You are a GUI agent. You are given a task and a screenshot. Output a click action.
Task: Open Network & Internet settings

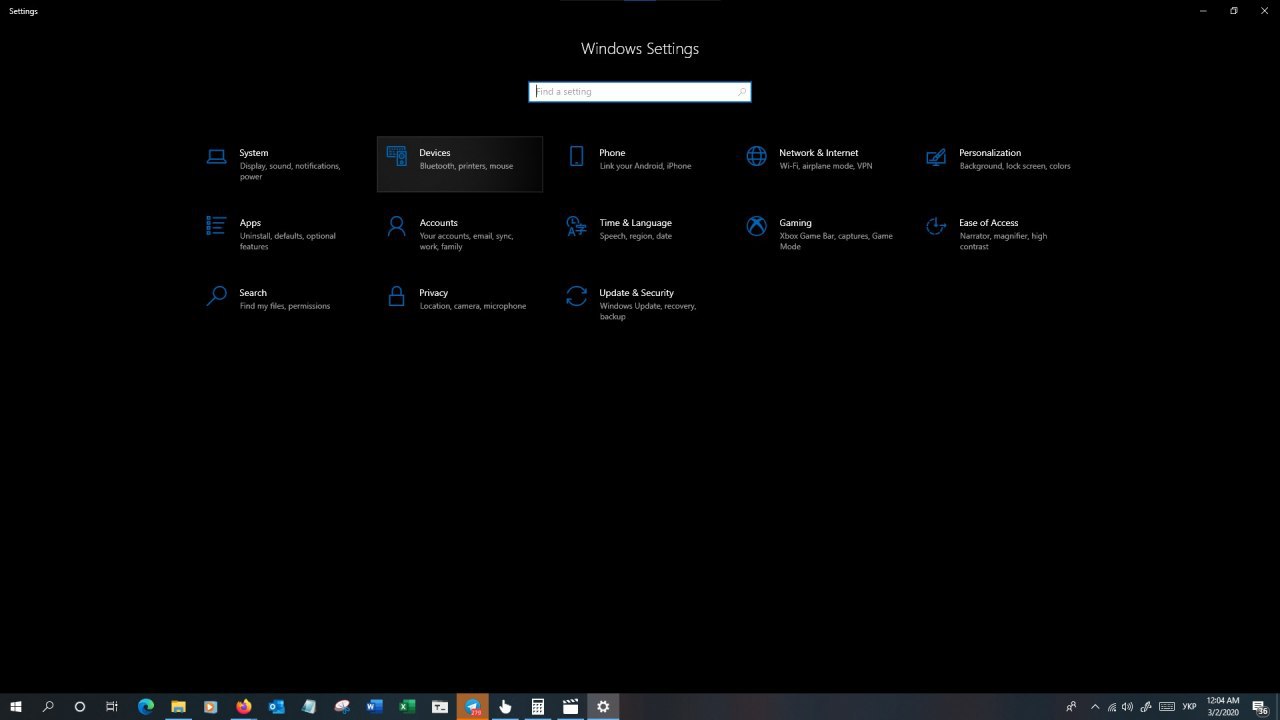820,164
